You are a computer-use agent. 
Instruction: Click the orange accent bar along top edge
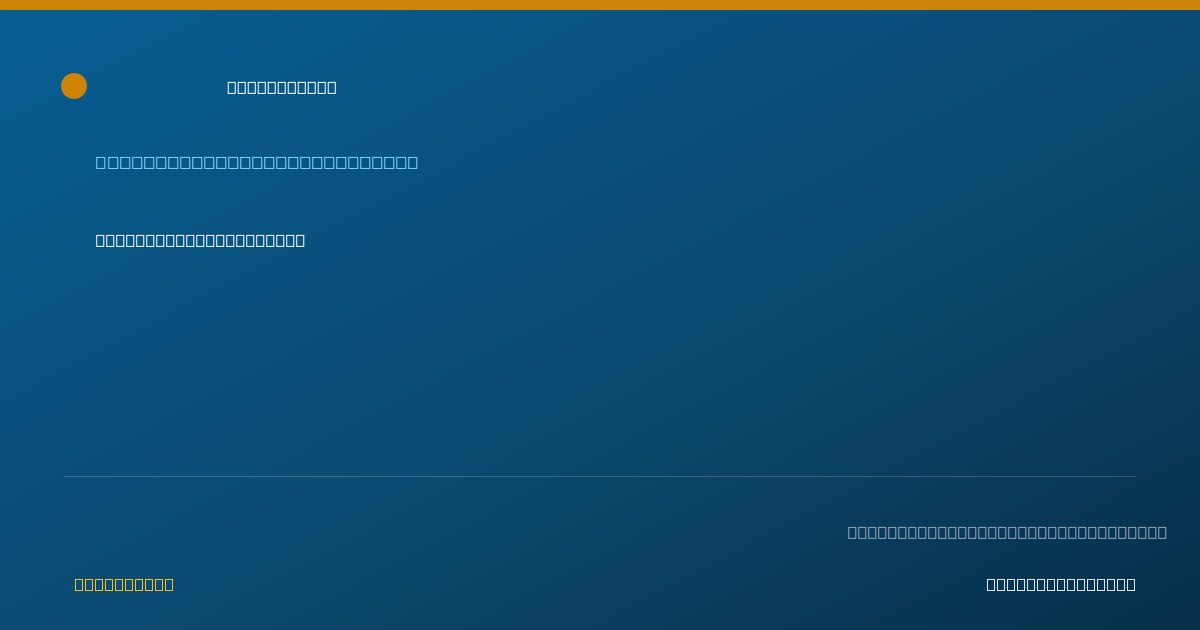click(x=600, y=5)
